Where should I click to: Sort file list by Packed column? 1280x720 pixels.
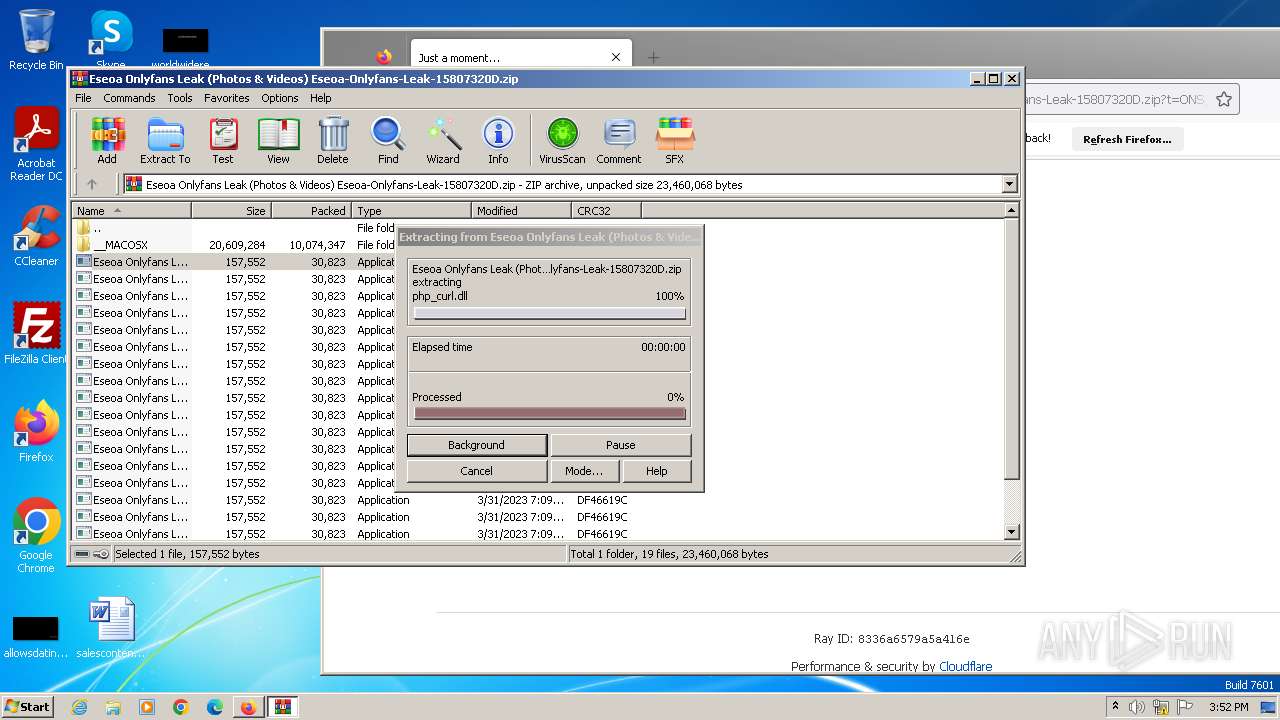coord(311,211)
